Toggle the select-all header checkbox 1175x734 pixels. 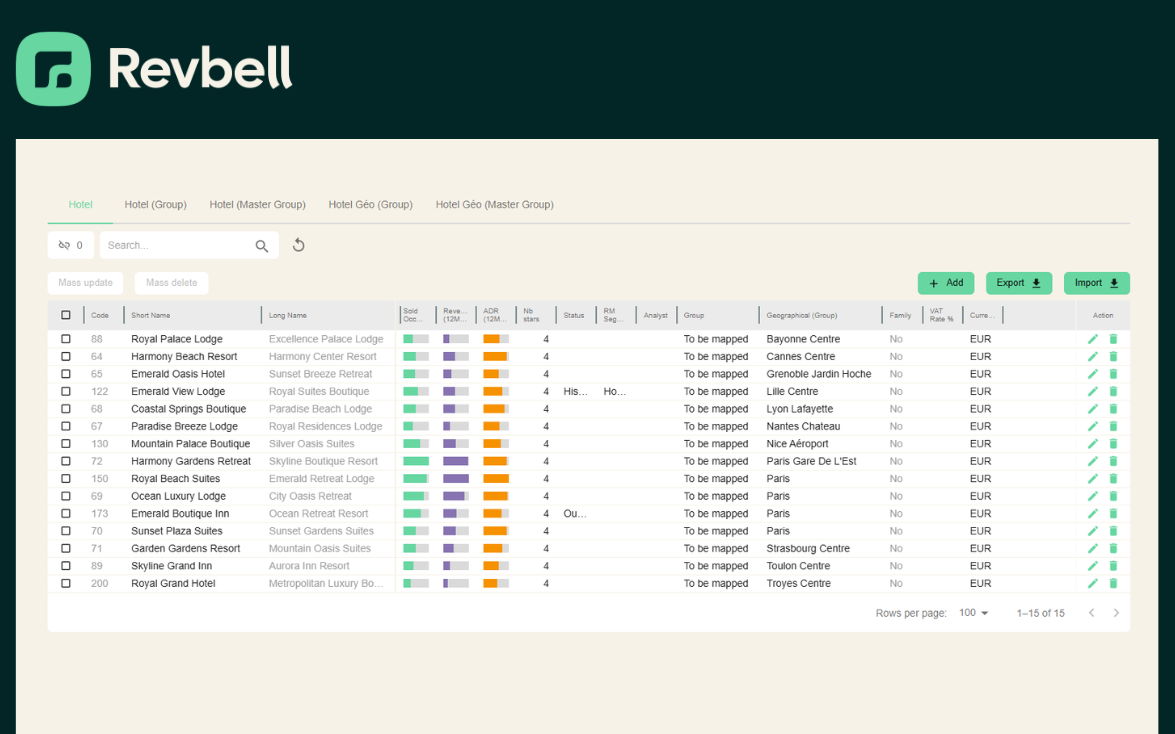click(66, 315)
